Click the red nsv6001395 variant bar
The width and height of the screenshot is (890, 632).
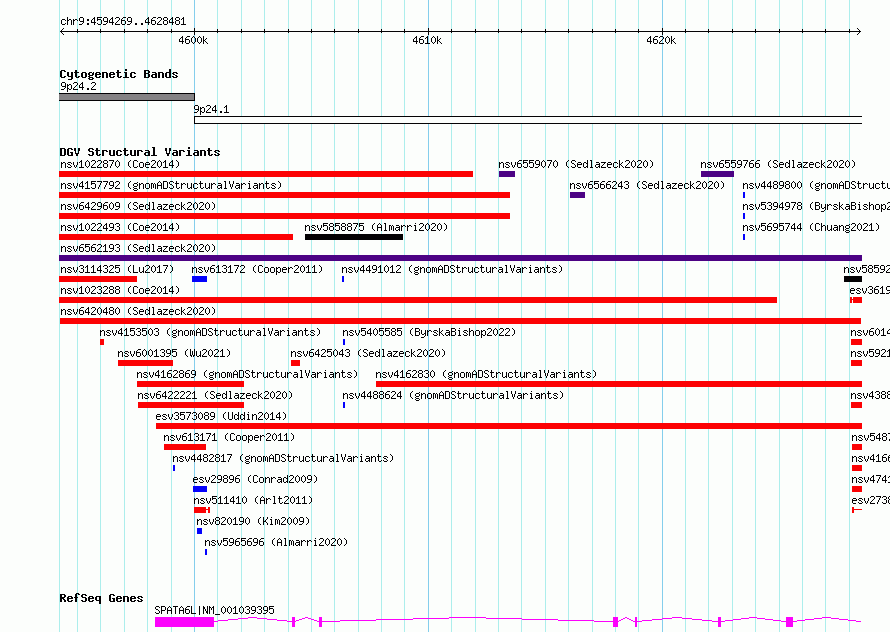point(145,363)
